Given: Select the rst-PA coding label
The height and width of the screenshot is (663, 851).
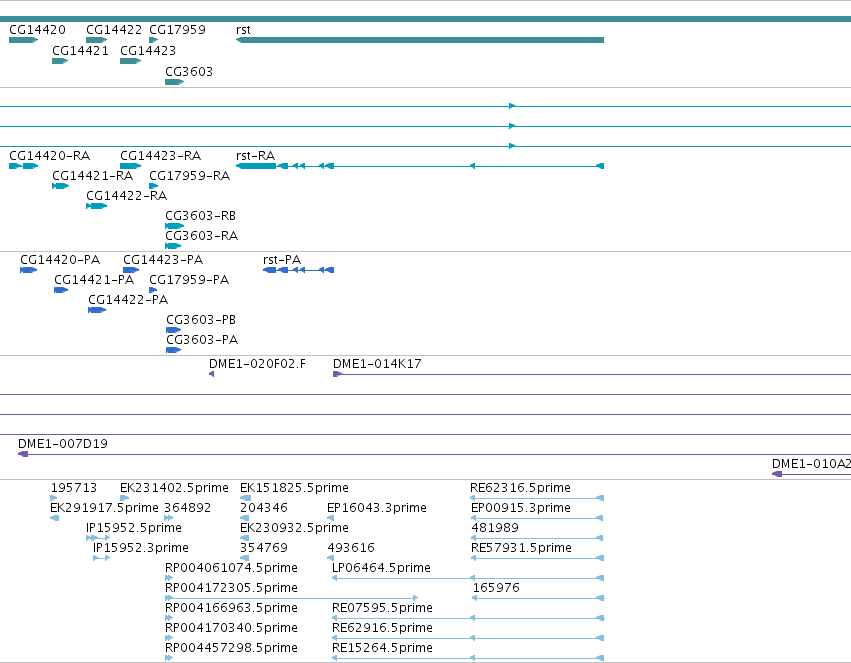Looking at the screenshot, I should [282, 260].
